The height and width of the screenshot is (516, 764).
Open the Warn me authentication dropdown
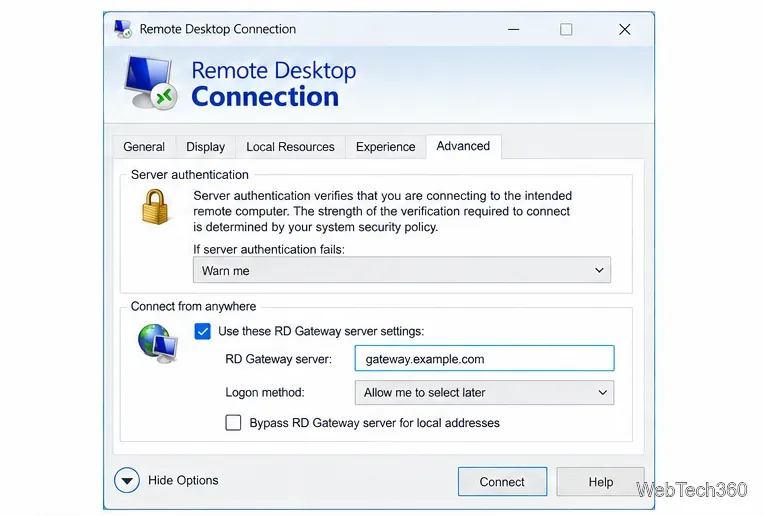tap(401, 270)
